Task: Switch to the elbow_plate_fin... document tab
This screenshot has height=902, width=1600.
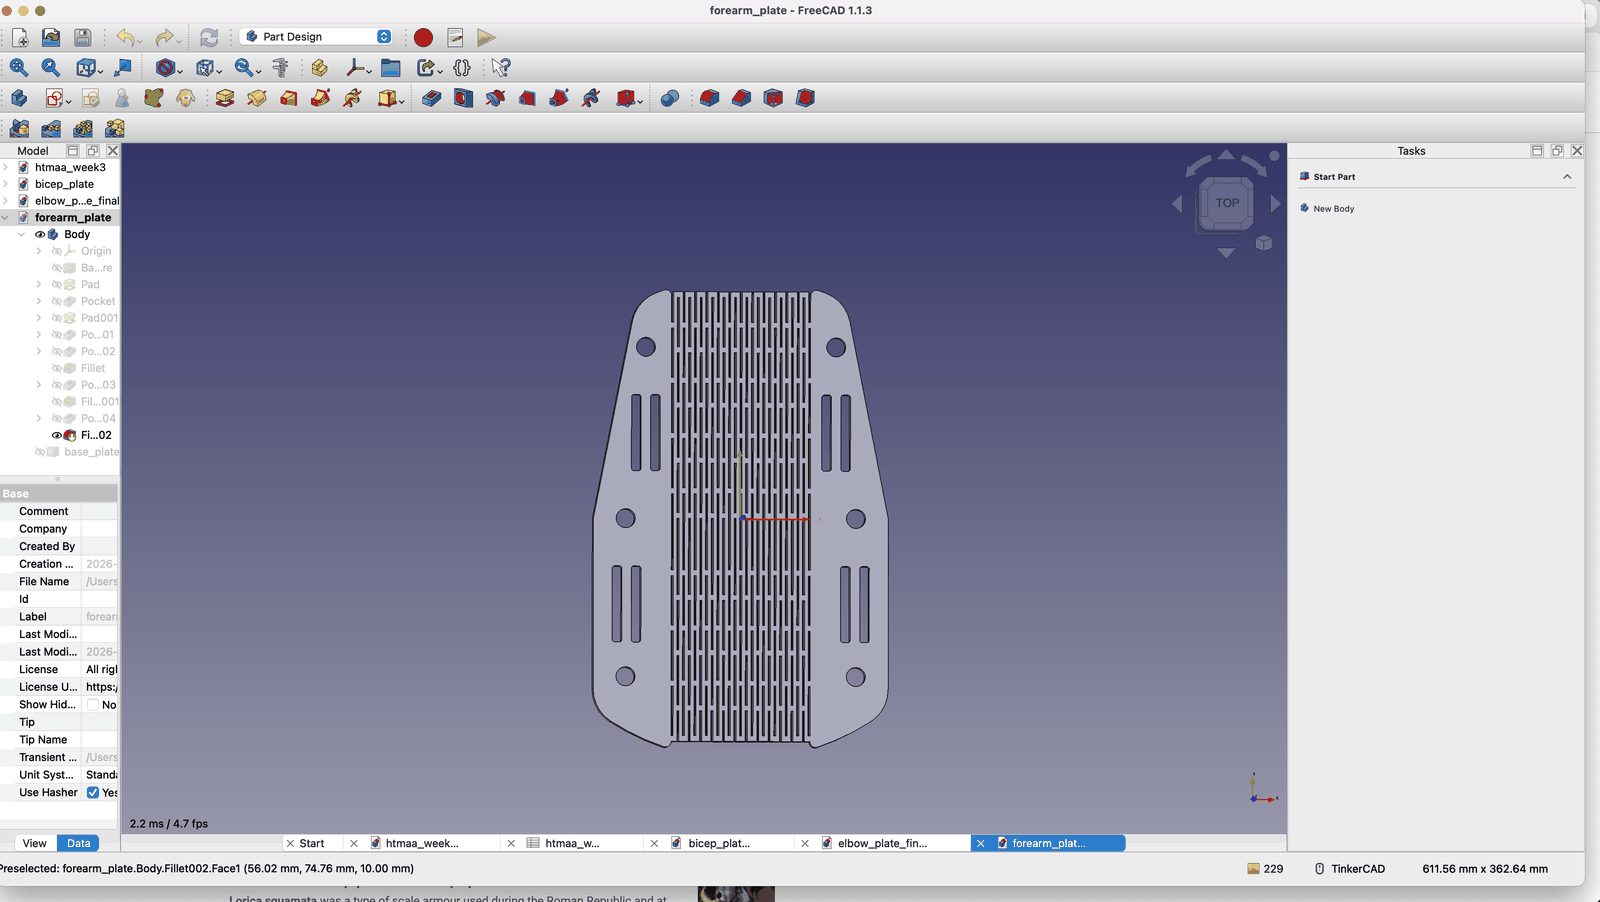Action: pos(882,843)
